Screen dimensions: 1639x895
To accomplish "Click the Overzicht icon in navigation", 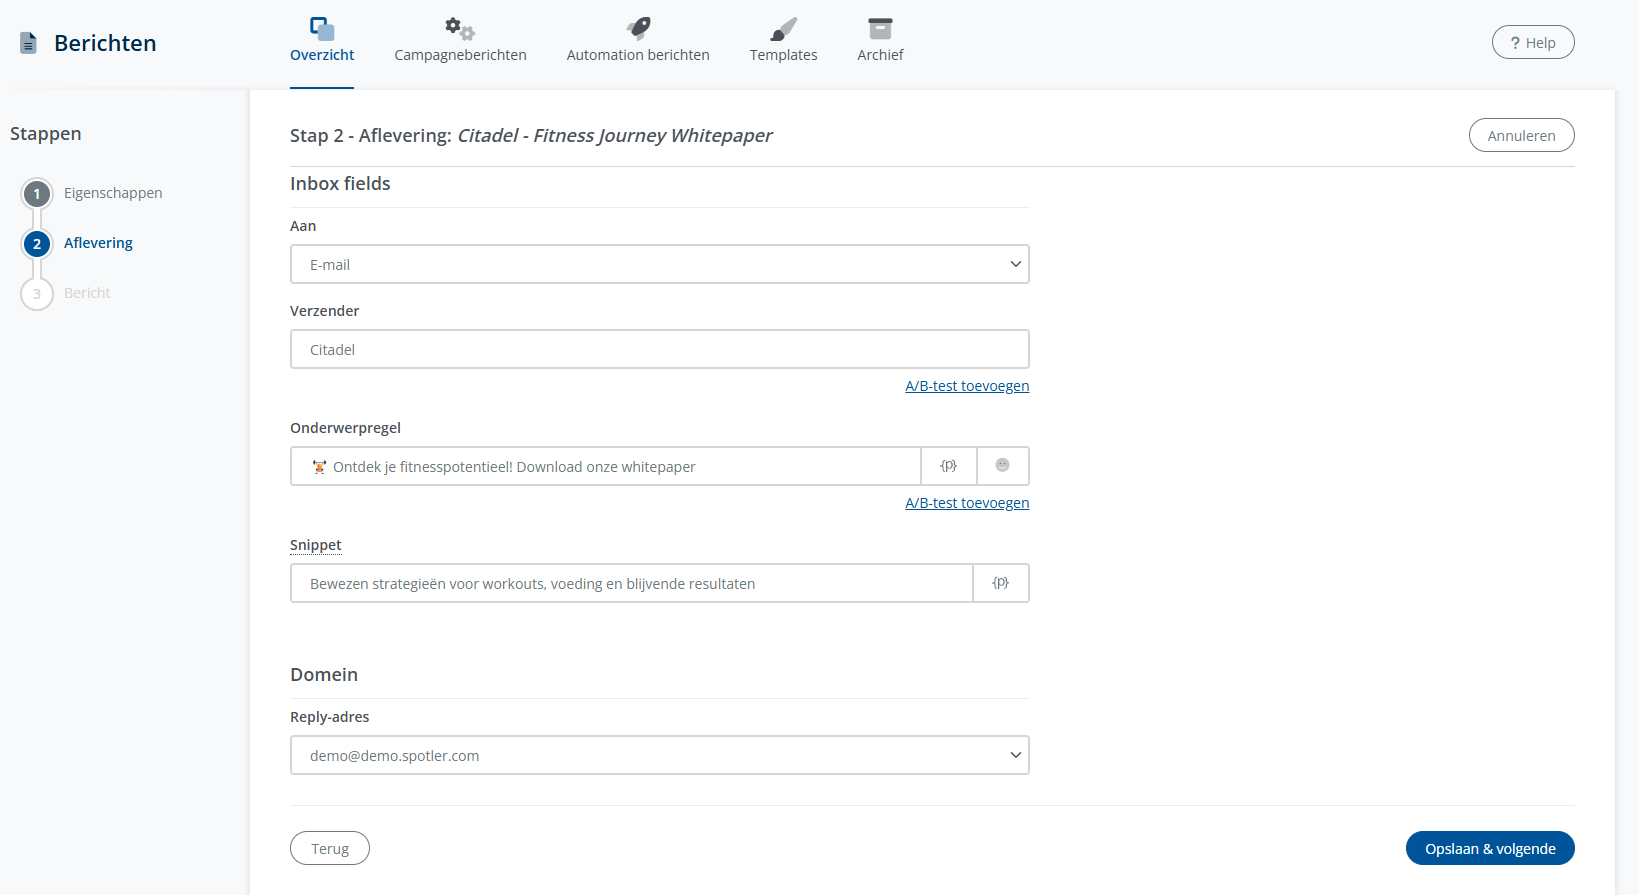I will pos(322,28).
